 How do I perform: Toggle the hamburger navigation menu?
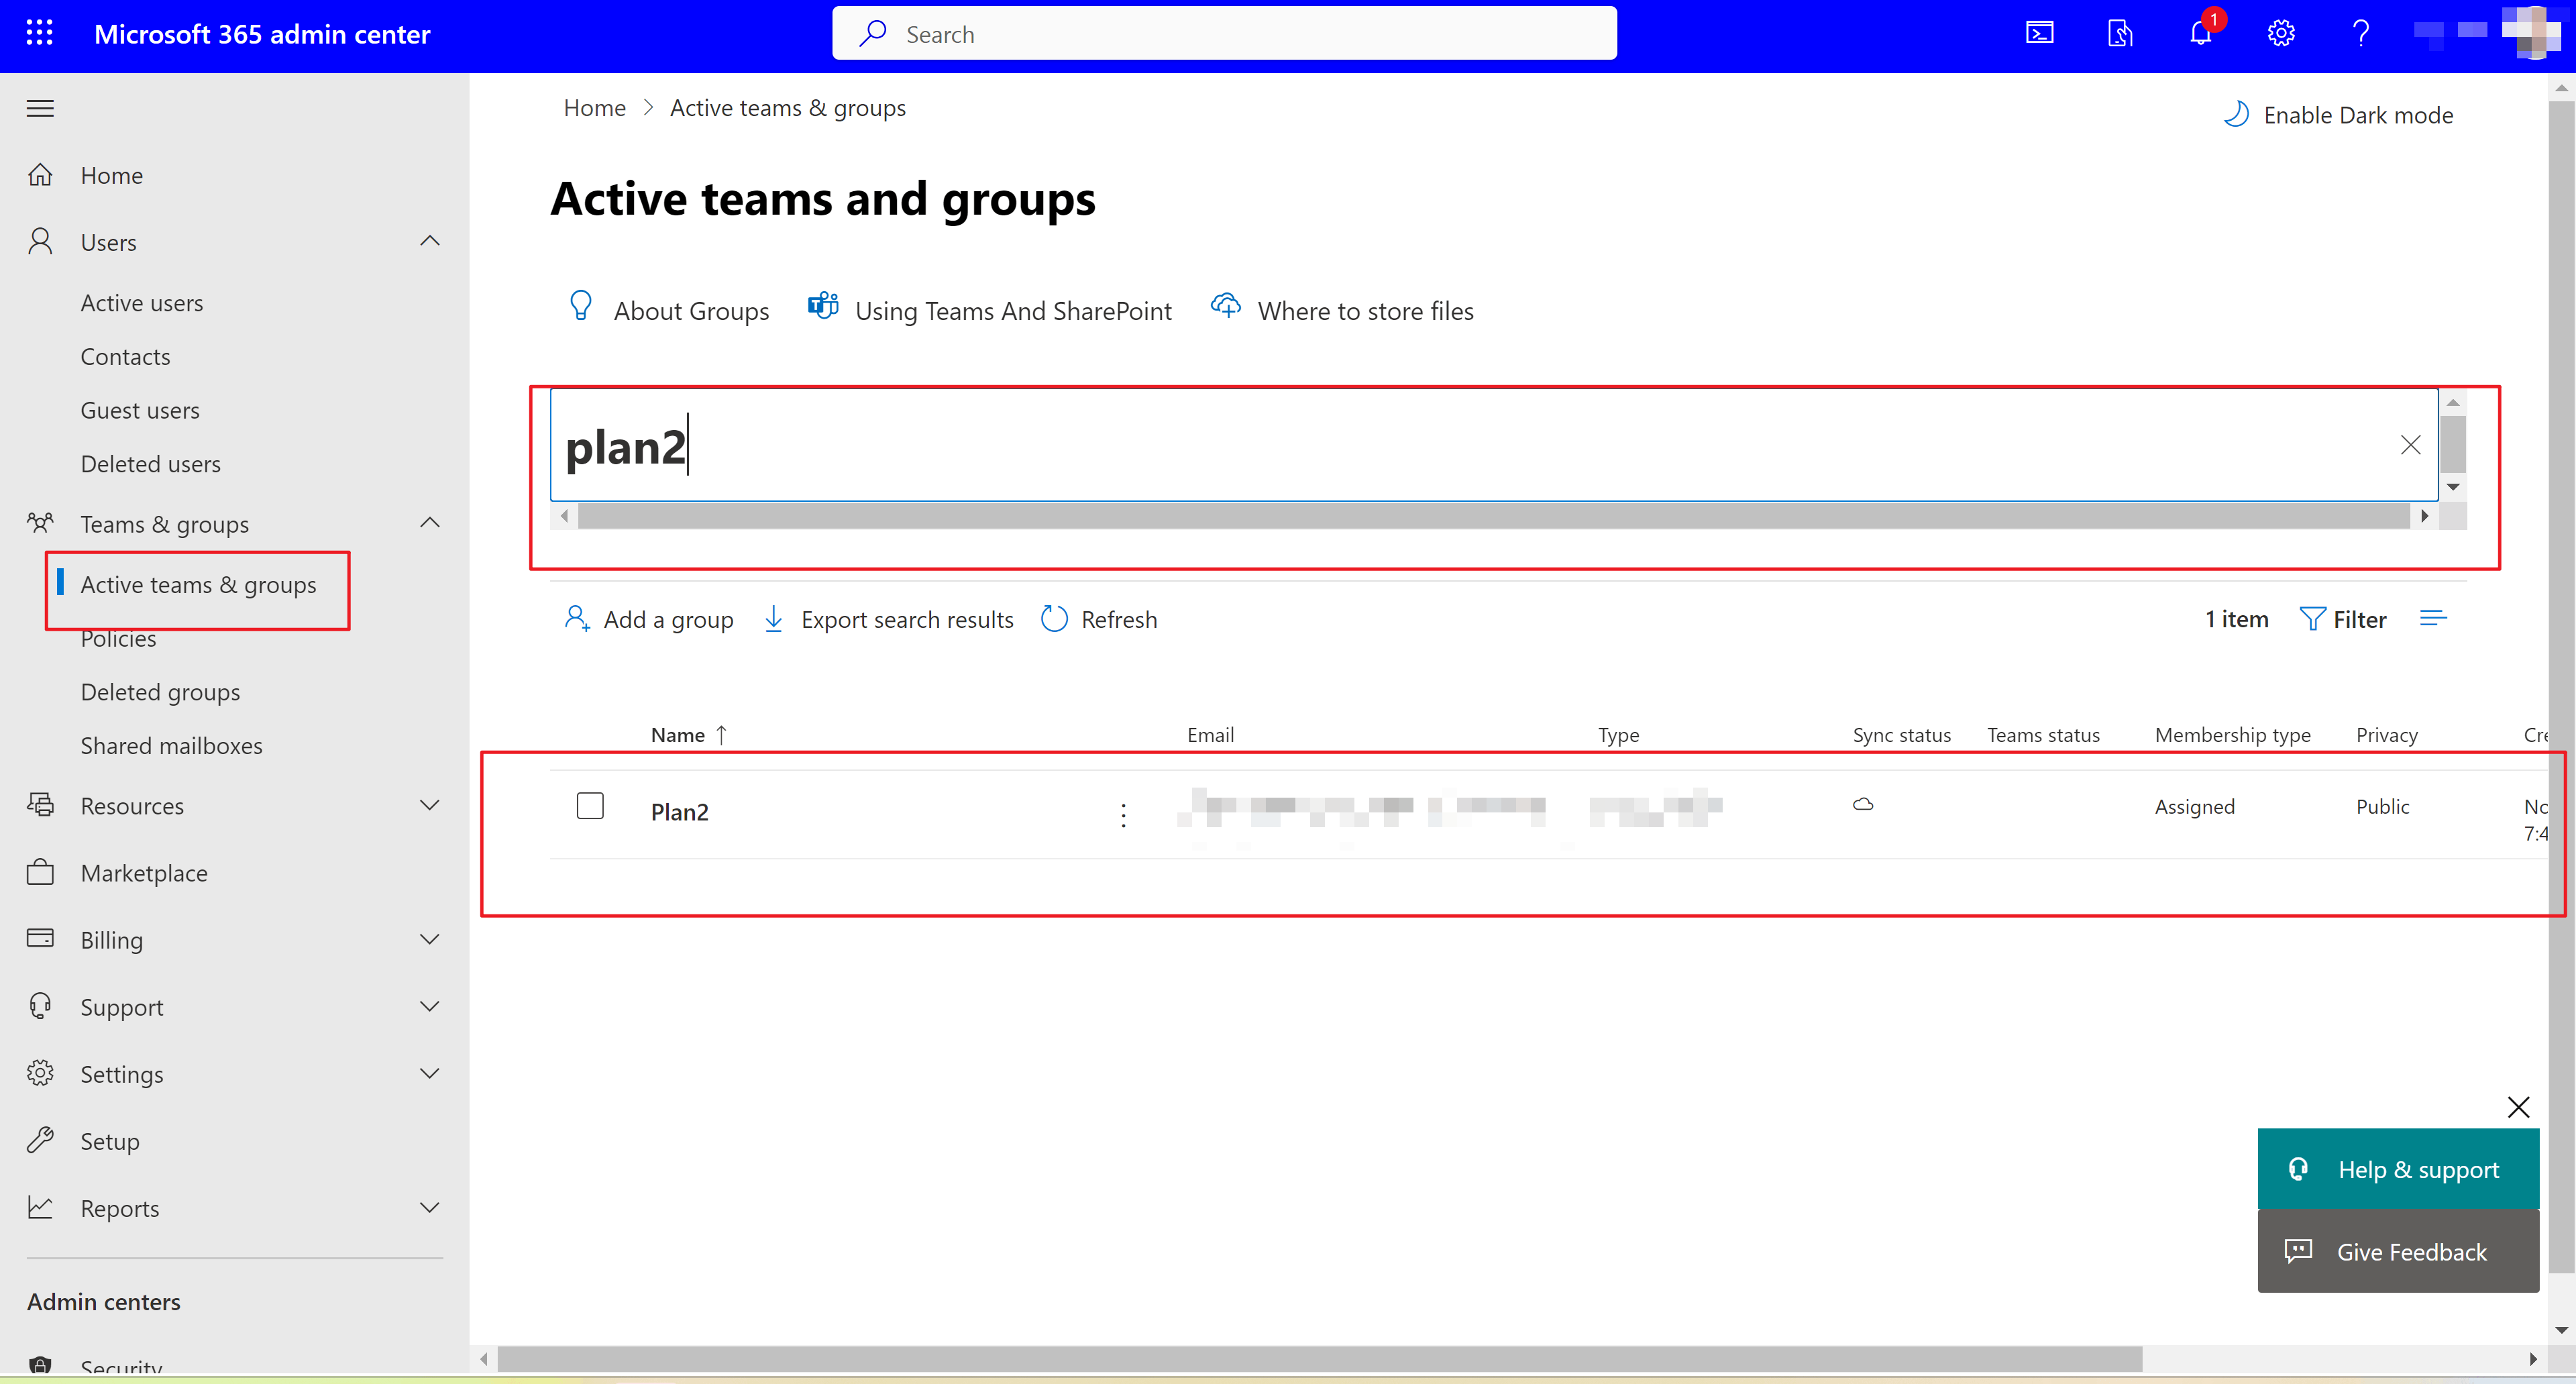click(40, 108)
